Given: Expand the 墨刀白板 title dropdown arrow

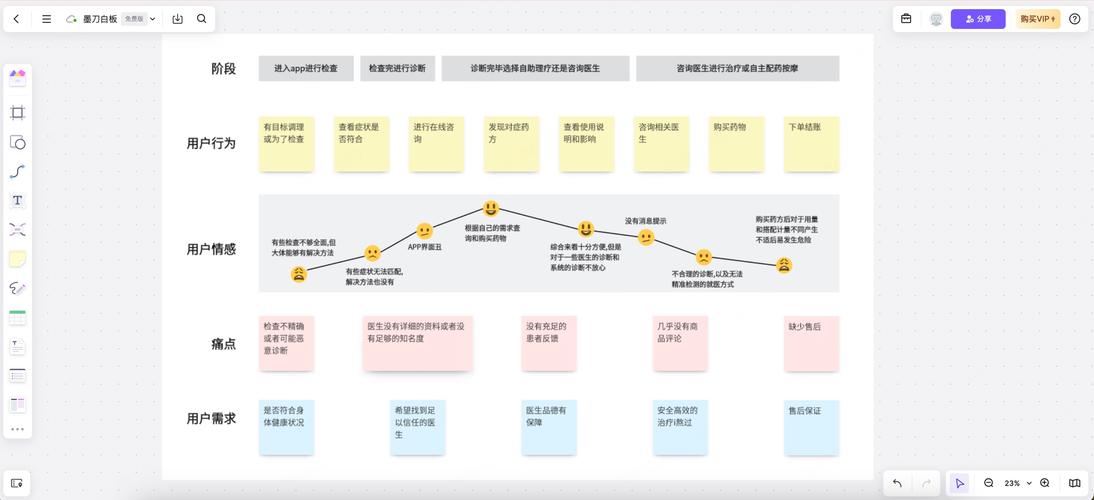Looking at the screenshot, I should 153,20.
